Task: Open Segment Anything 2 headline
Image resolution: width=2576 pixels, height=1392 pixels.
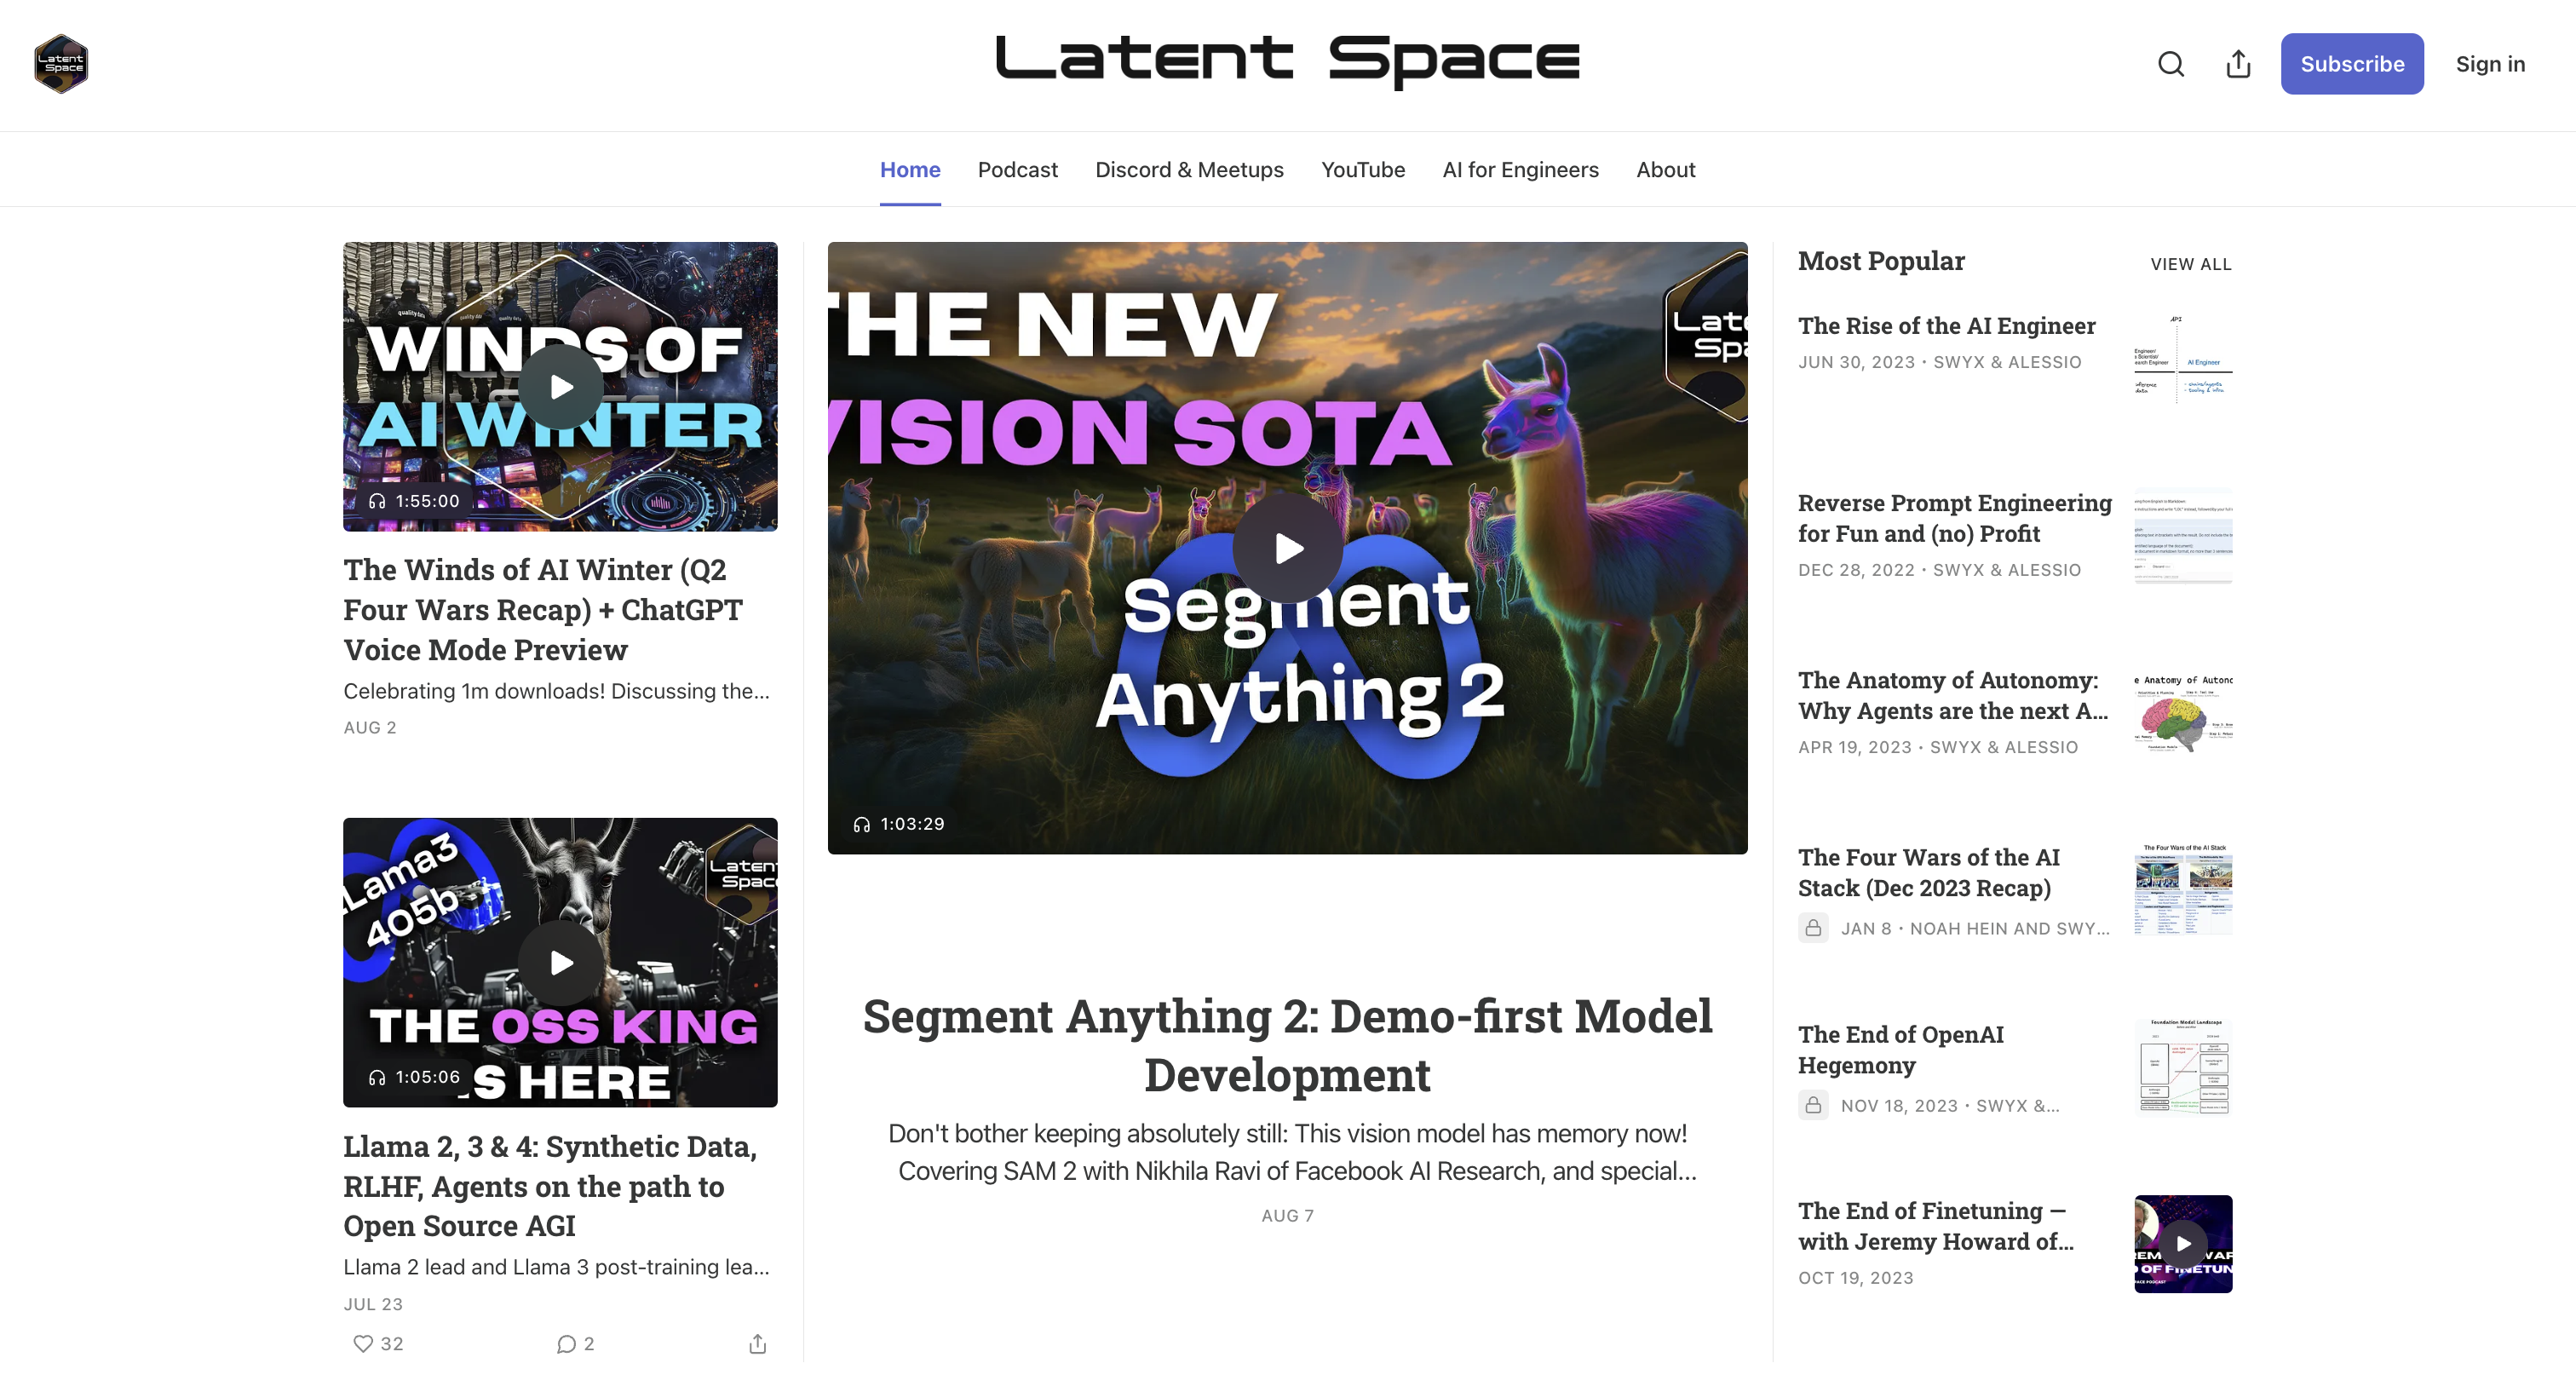Action: click(x=1288, y=1045)
